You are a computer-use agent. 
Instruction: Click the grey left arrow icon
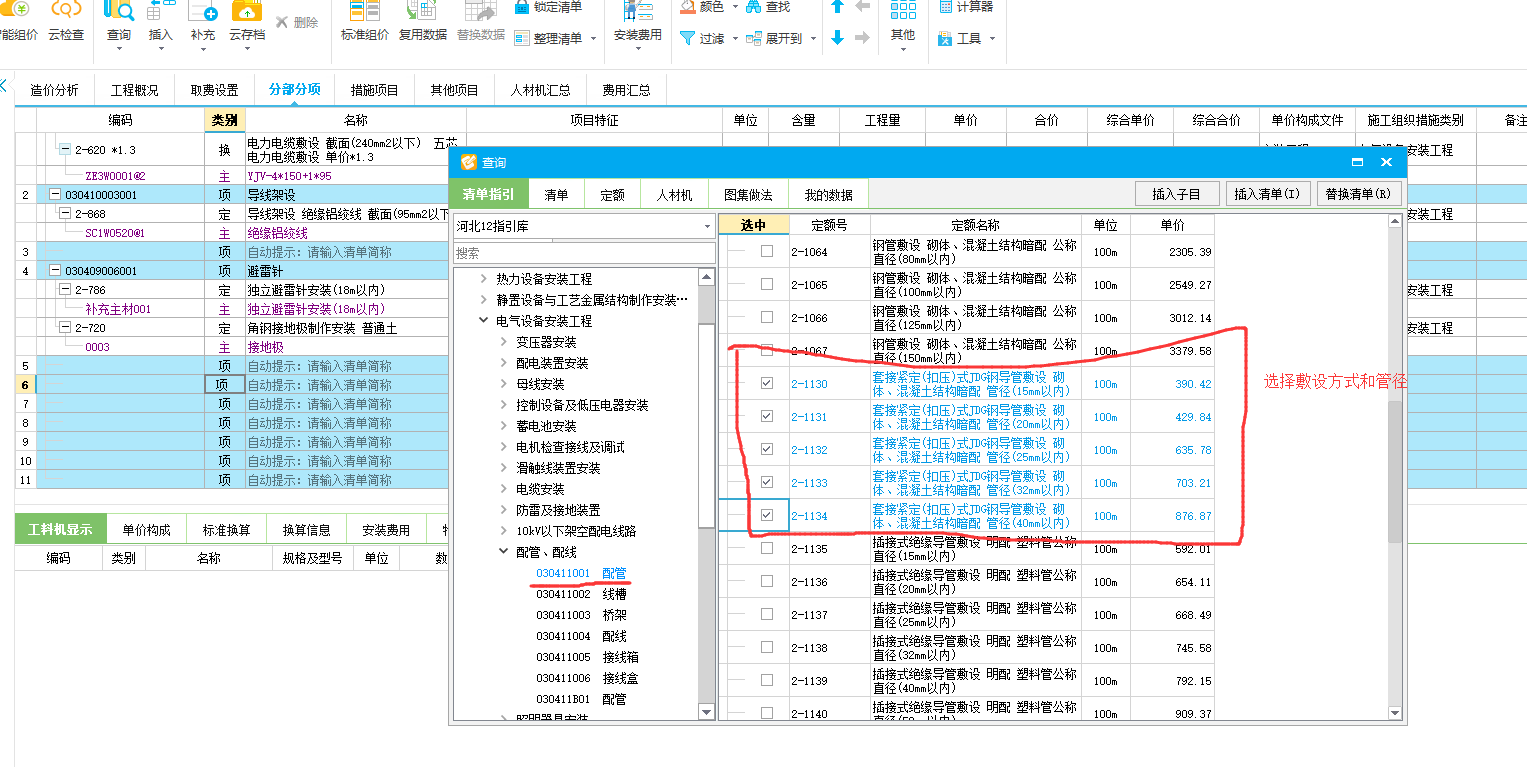(x=862, y=7)
